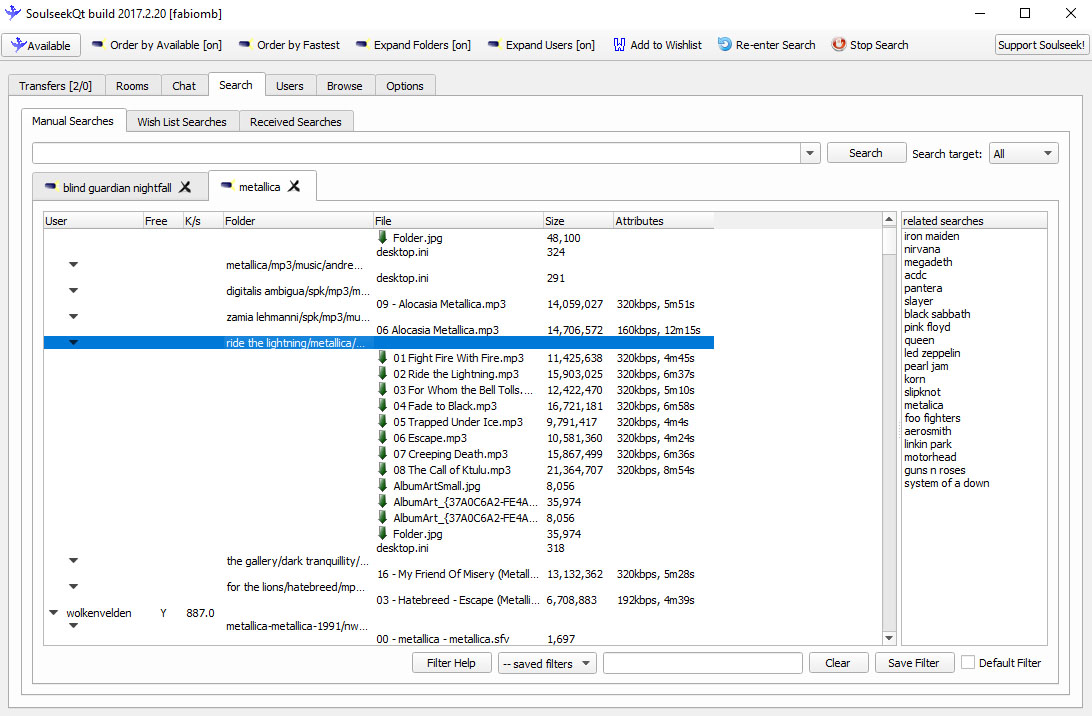Select Received Searches tab

point(296,122)
